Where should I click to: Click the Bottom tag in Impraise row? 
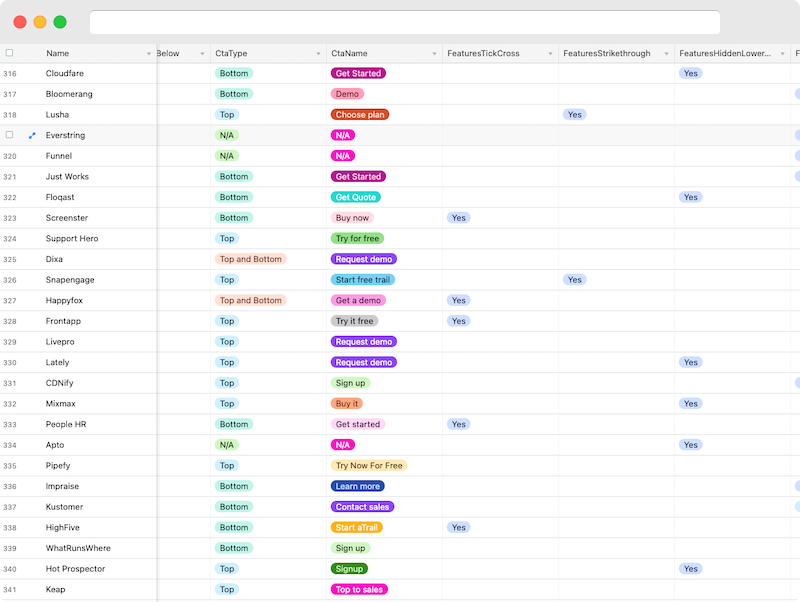pos(234,486)
